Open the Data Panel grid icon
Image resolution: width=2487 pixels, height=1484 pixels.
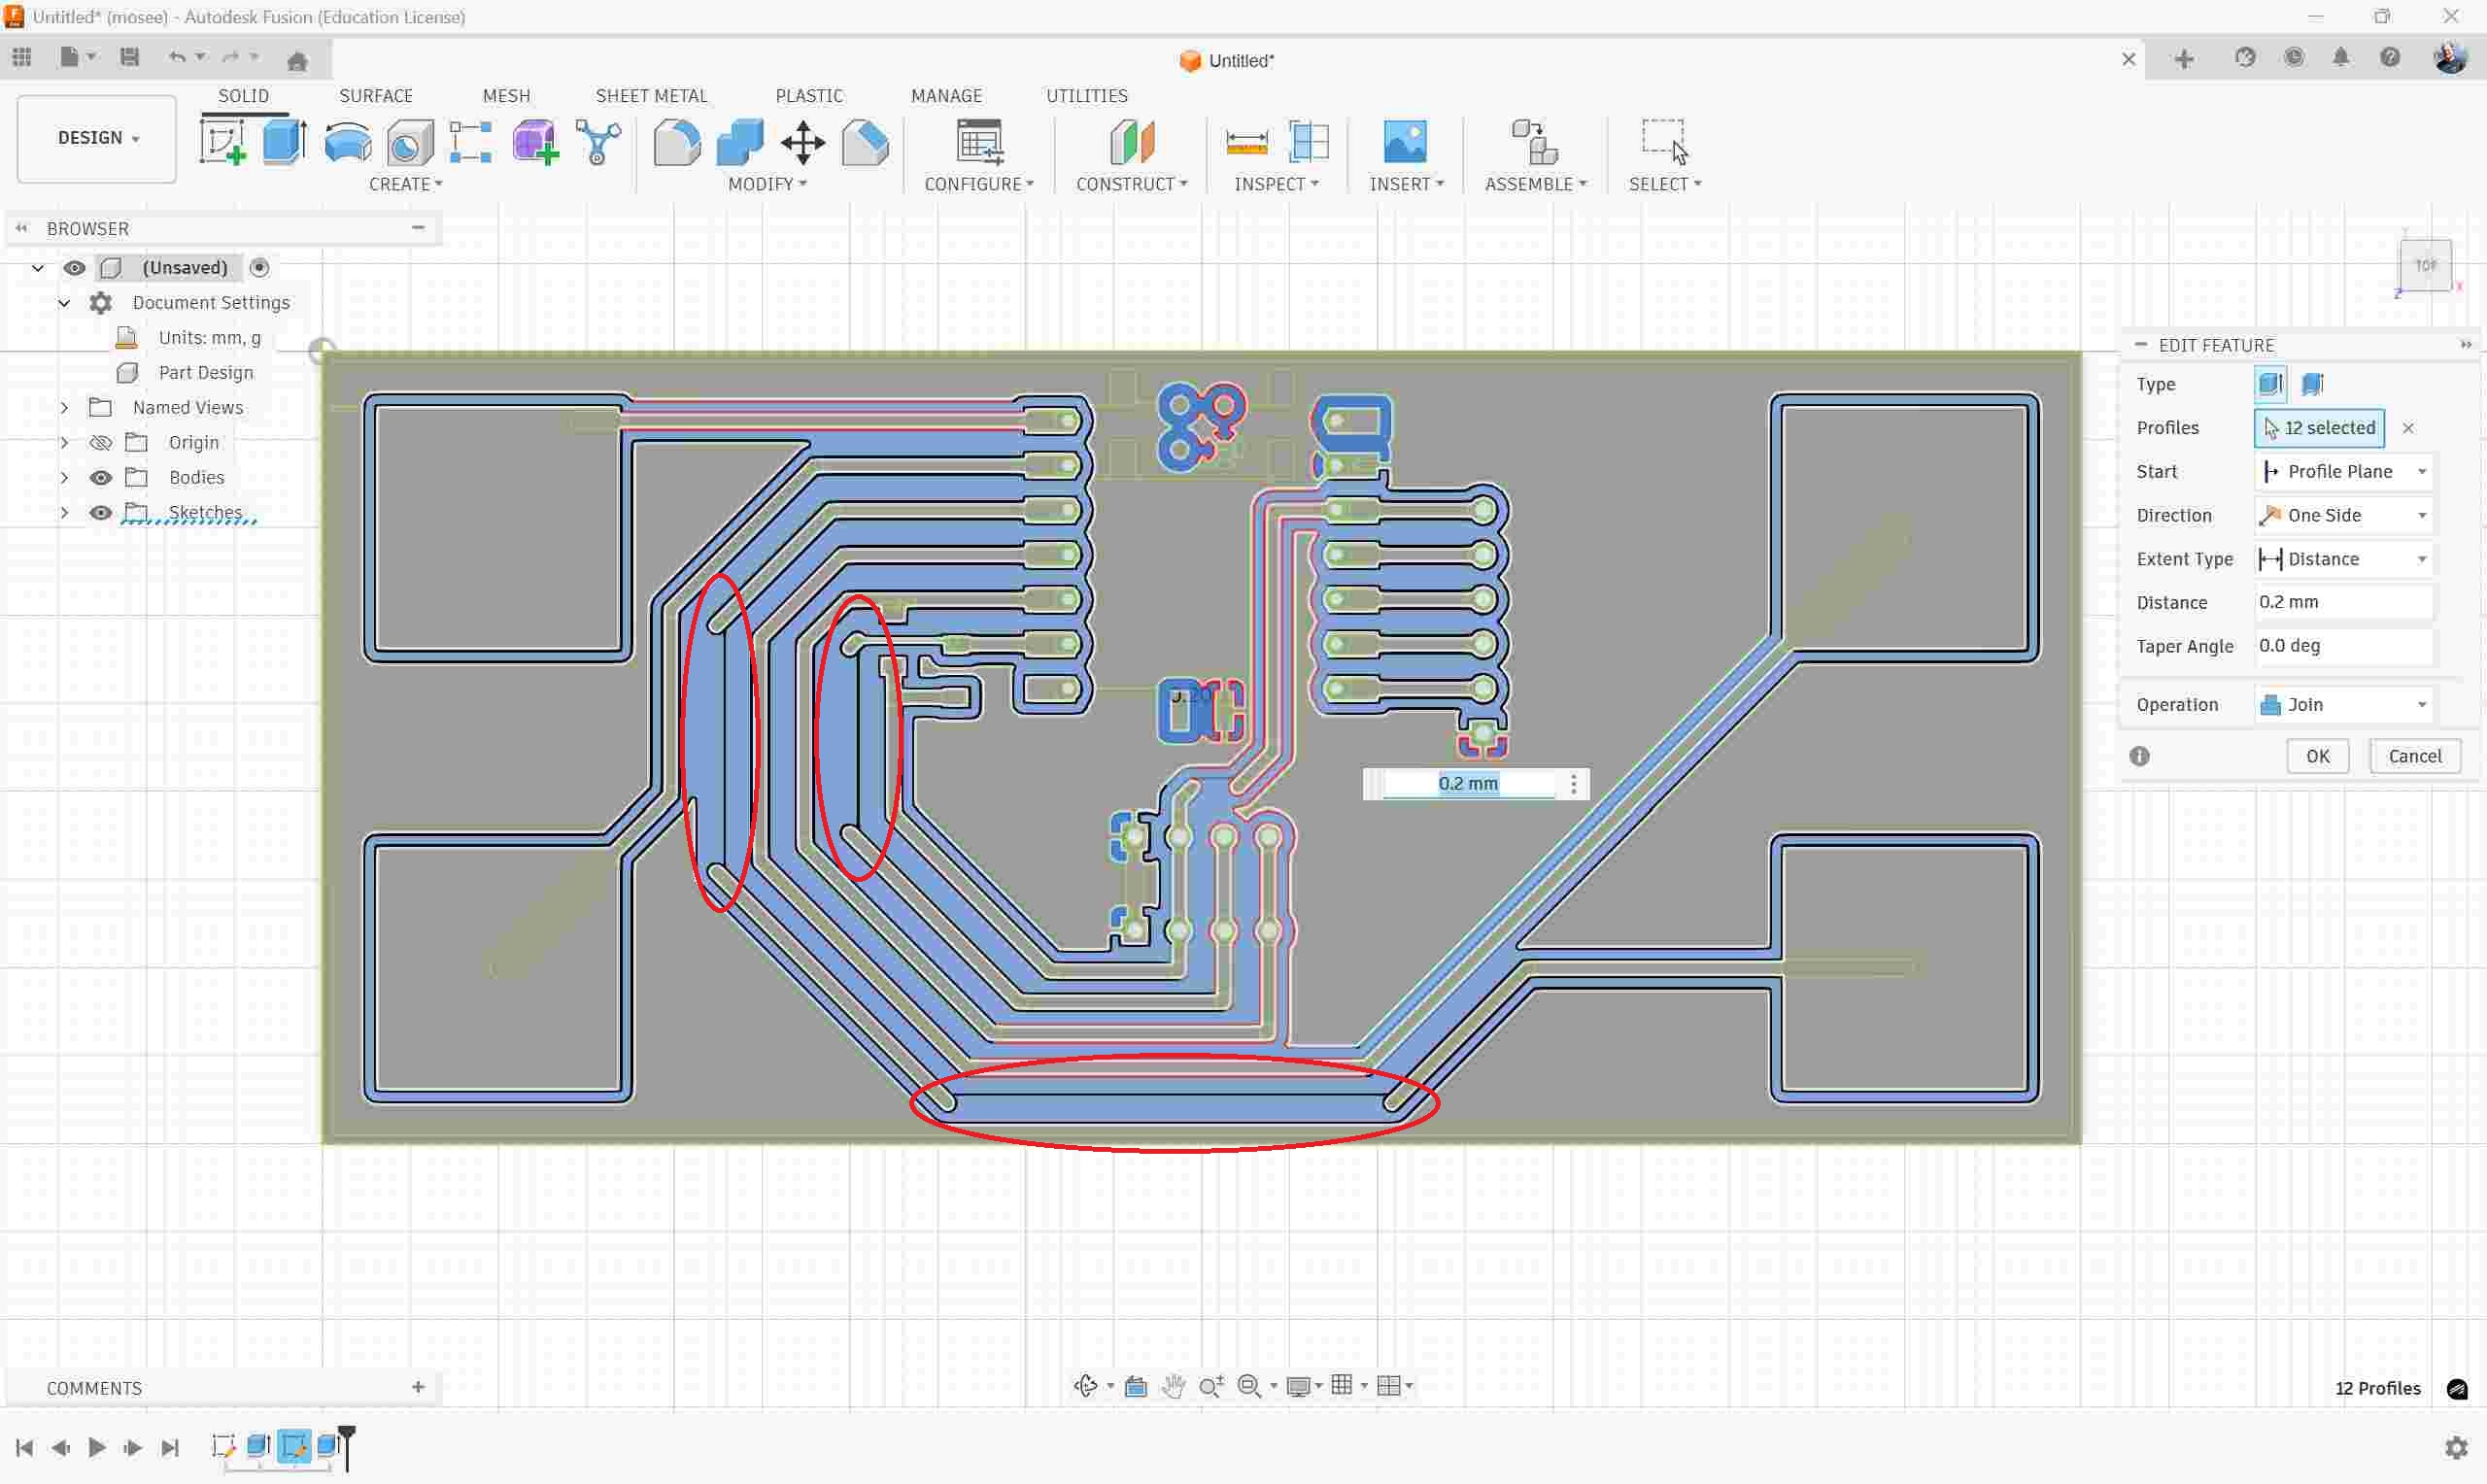22,57
